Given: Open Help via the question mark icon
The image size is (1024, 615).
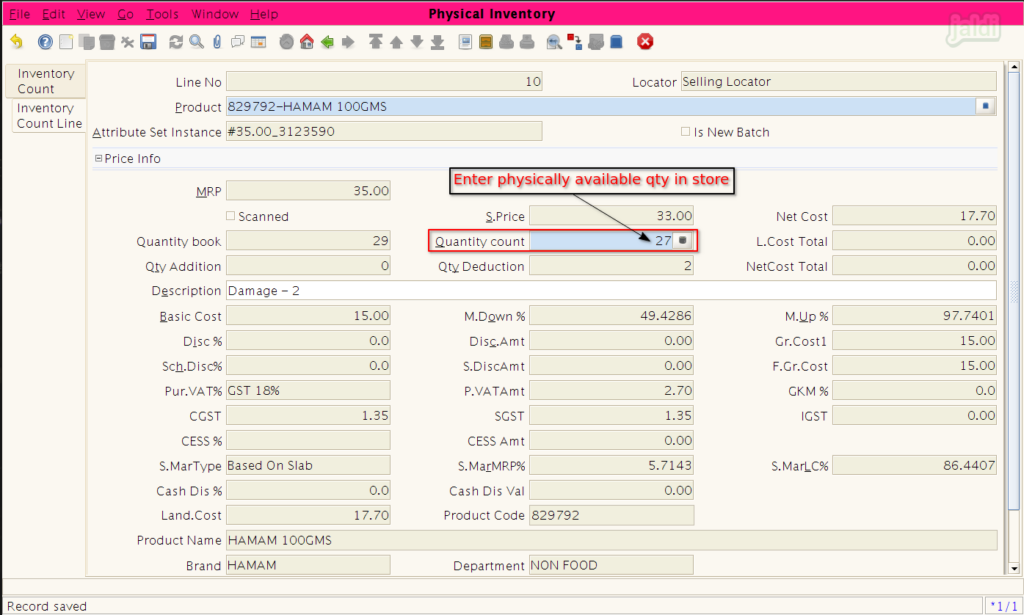Looking at the screenshot, I should pos(45,42).
